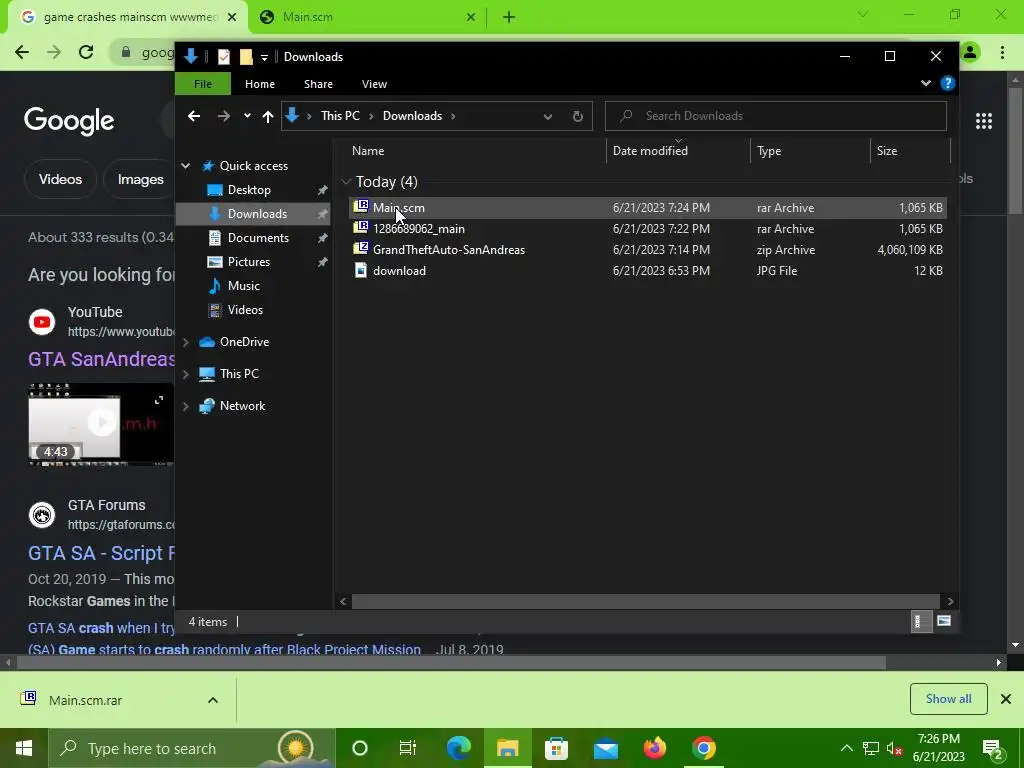The width and height of the screenshot is (1024, 768).
Task: Open Explorer help icon
Action: point(947,84)
